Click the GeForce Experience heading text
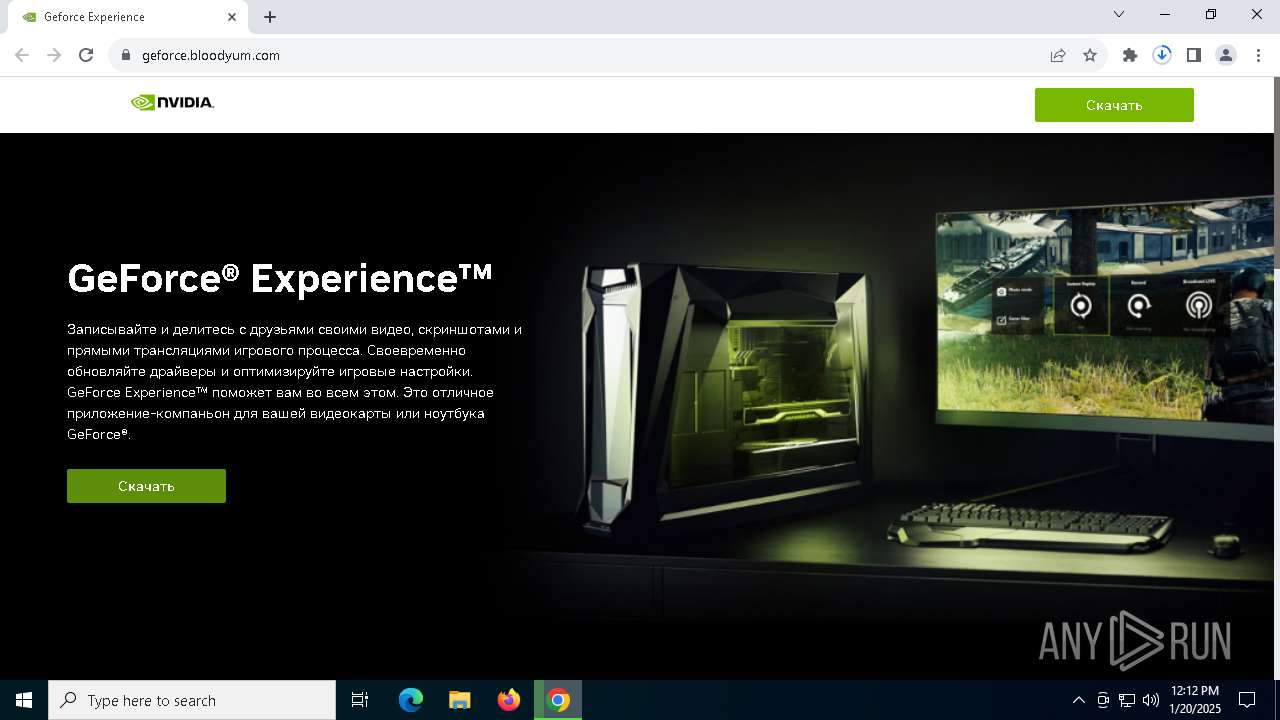This screenshot has width=1280, height=720. click(280, 278)
